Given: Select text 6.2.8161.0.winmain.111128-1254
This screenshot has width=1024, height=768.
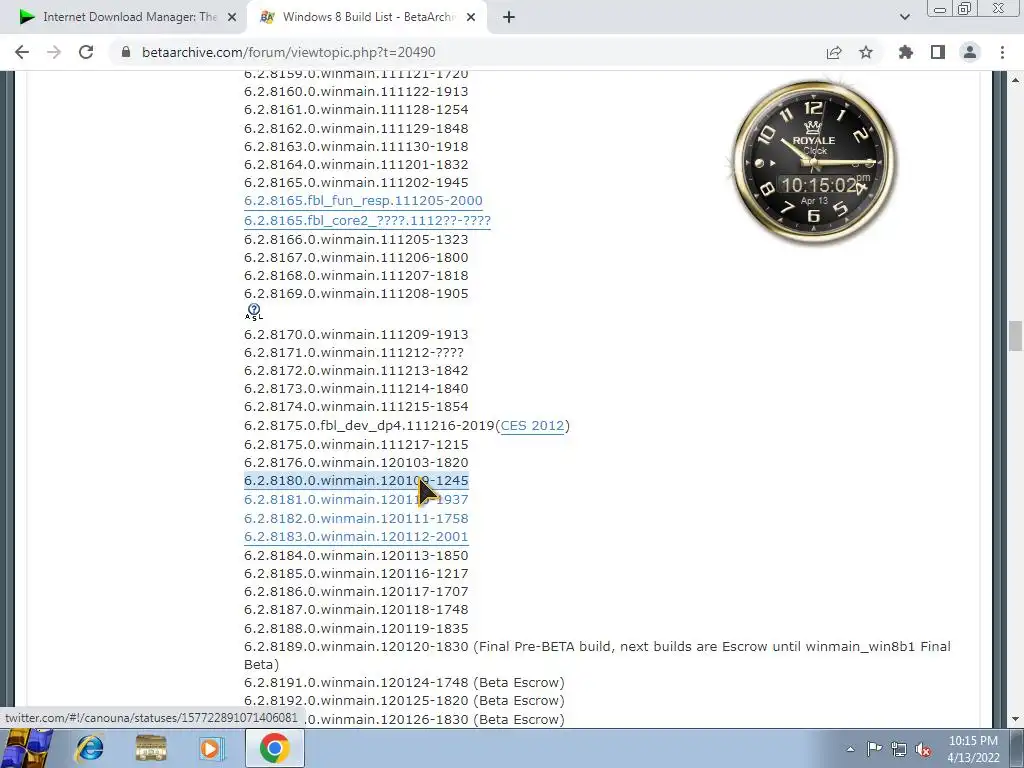Looking at the screenshot, I should [x=356, y=110].
